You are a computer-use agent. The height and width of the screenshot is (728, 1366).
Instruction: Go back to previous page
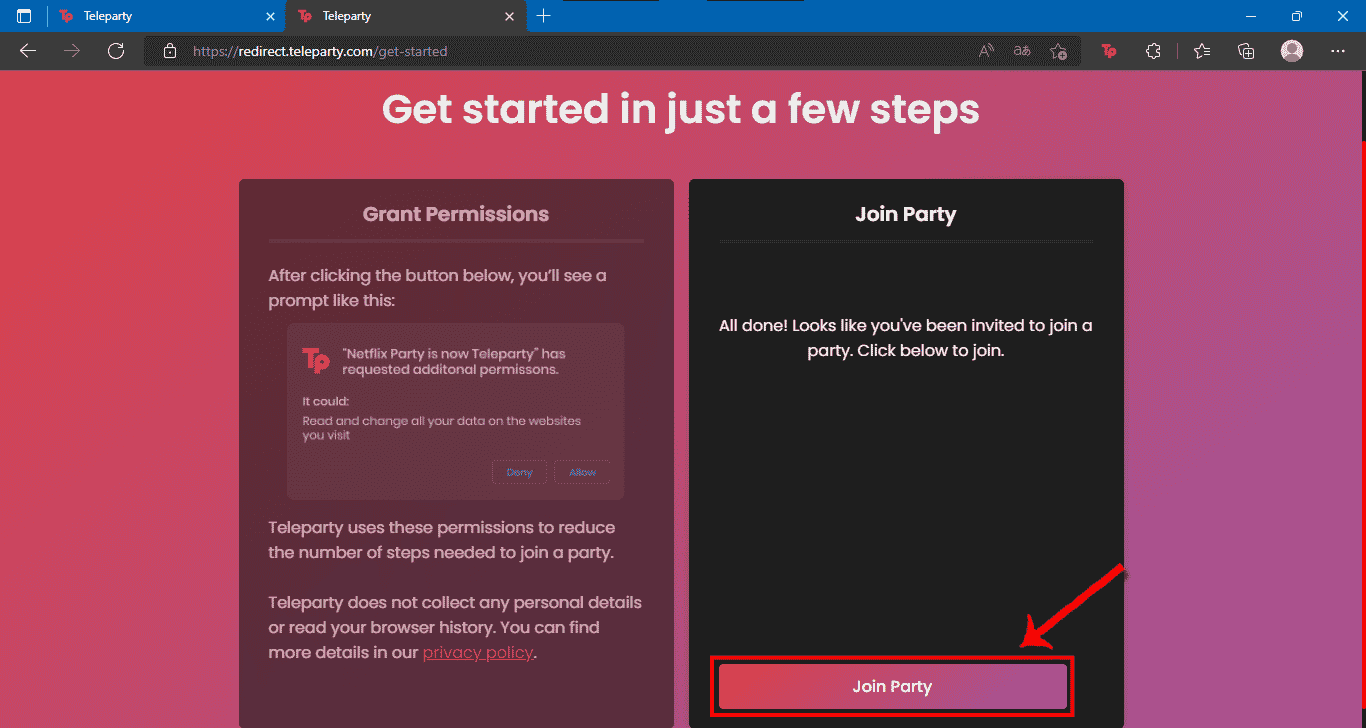28,51
